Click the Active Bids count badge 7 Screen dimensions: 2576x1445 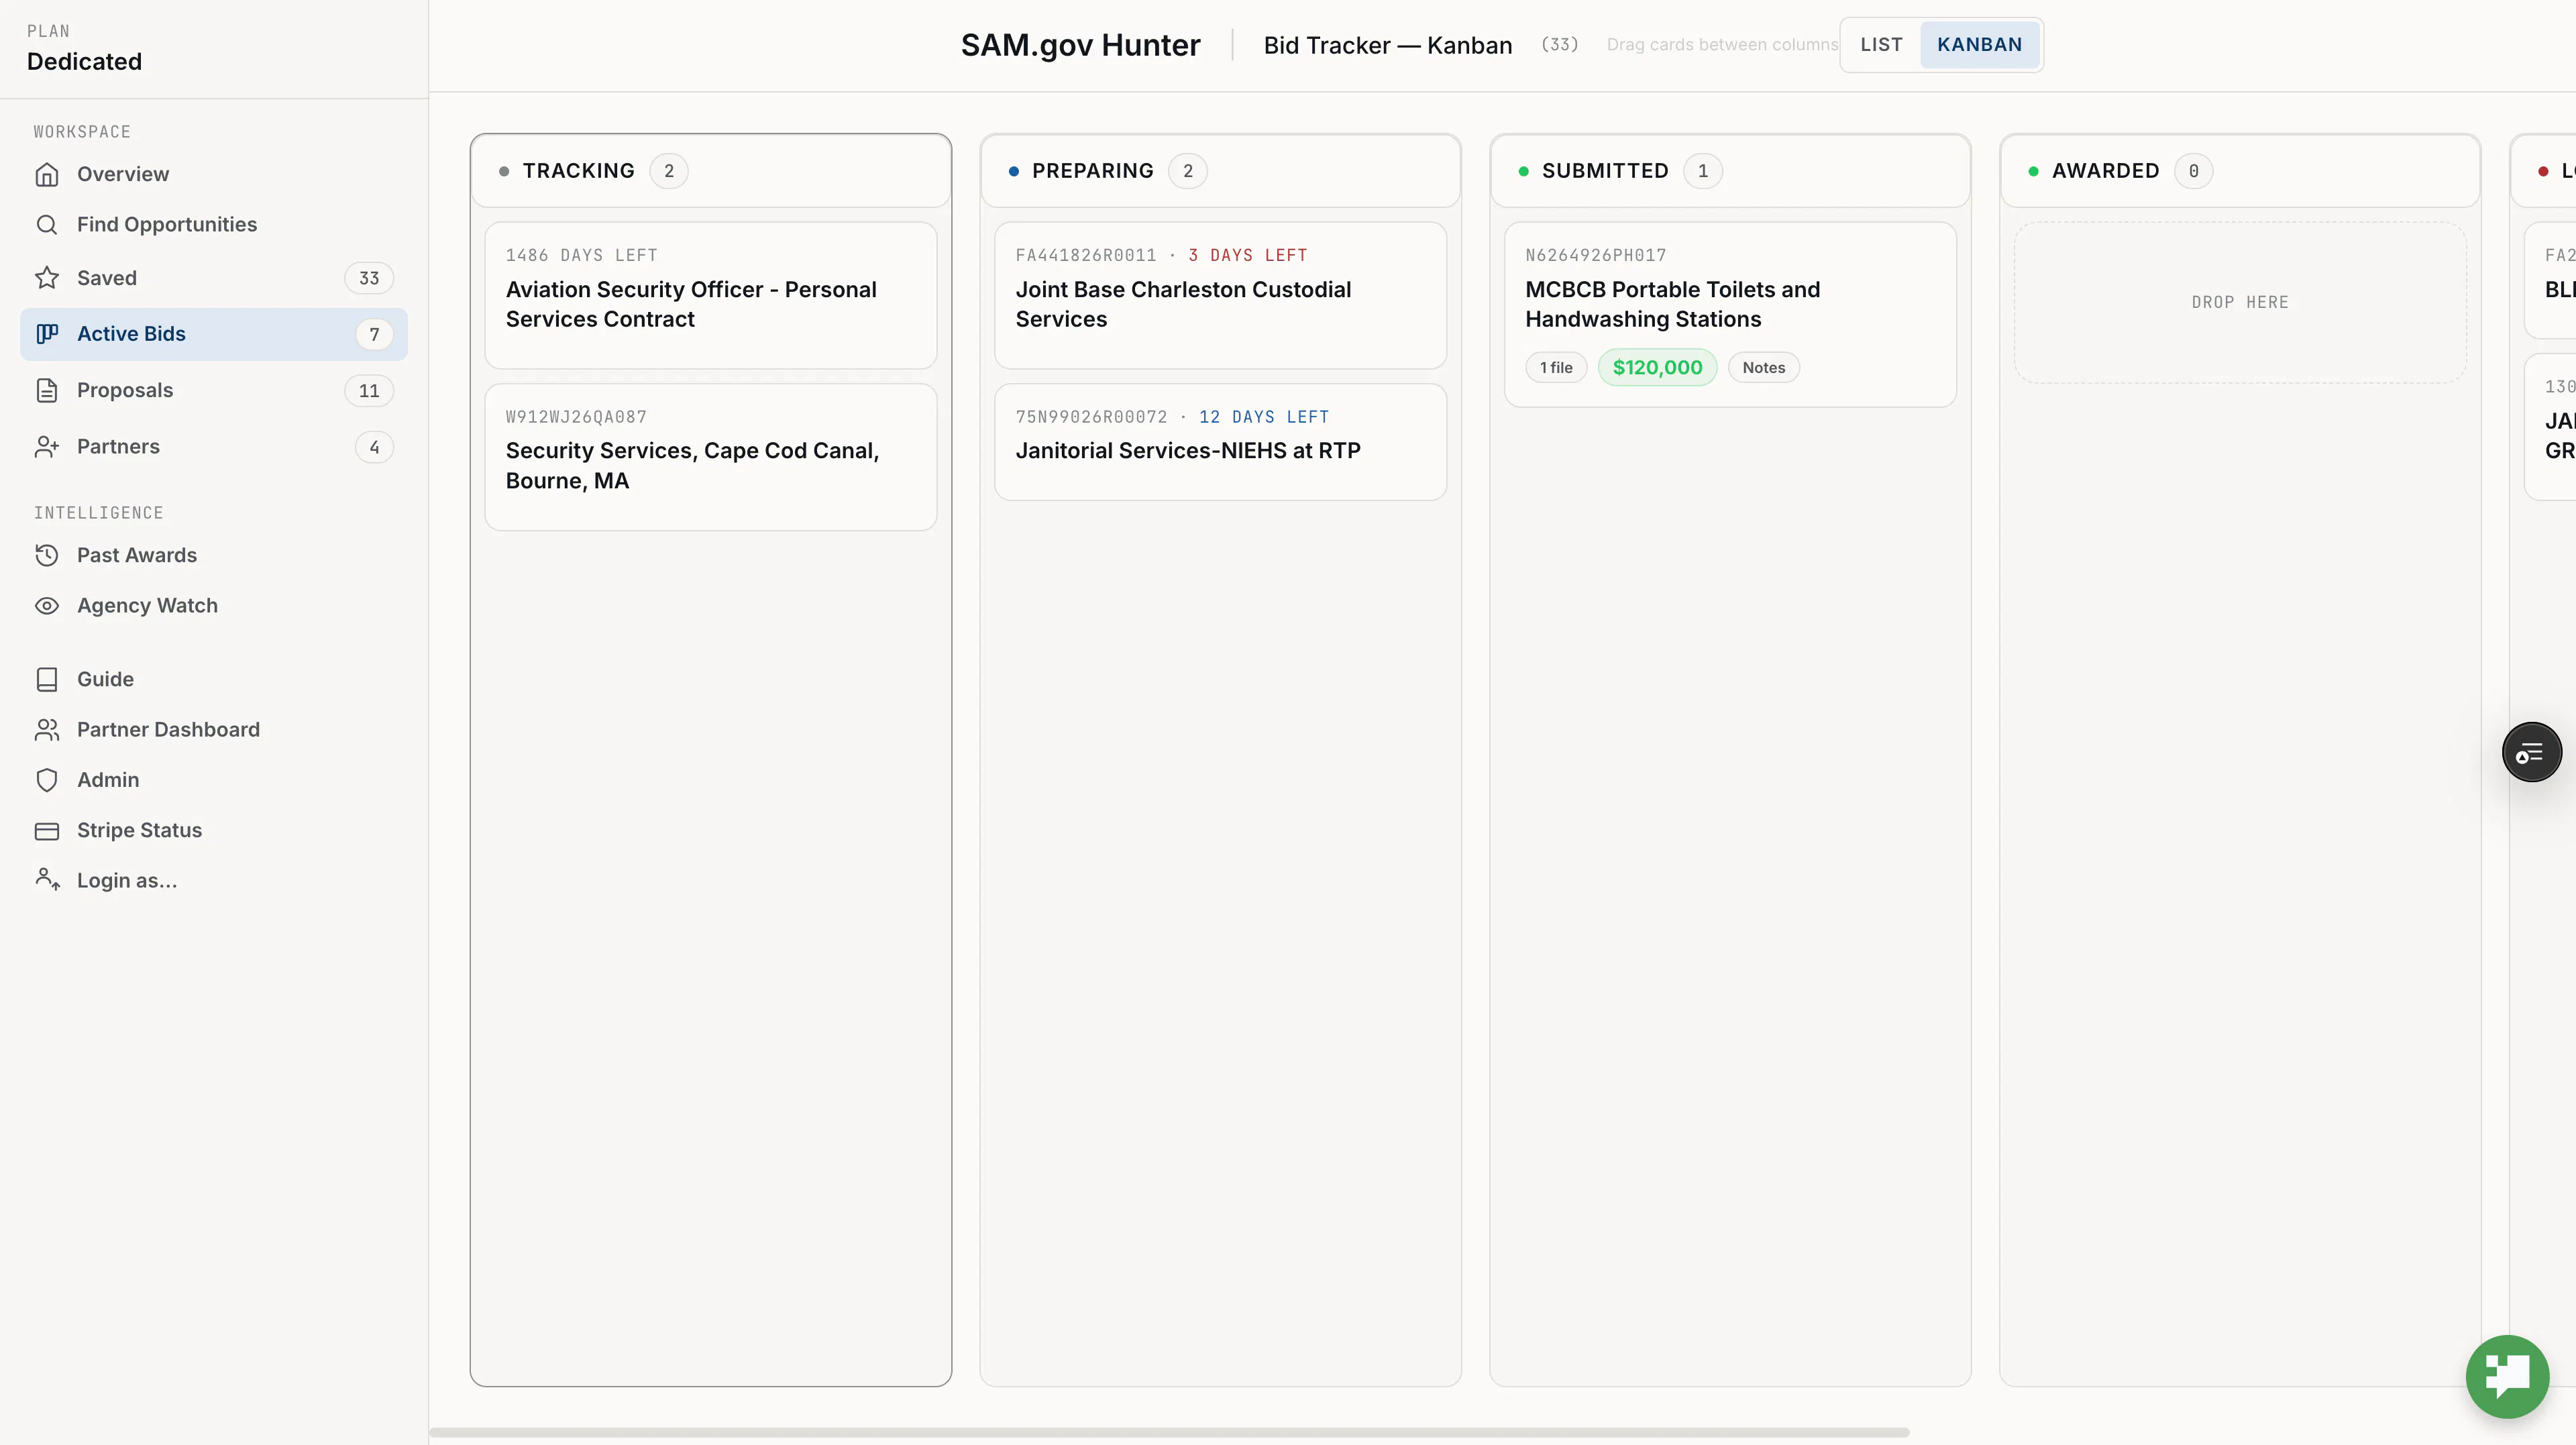tap(374, 334)
